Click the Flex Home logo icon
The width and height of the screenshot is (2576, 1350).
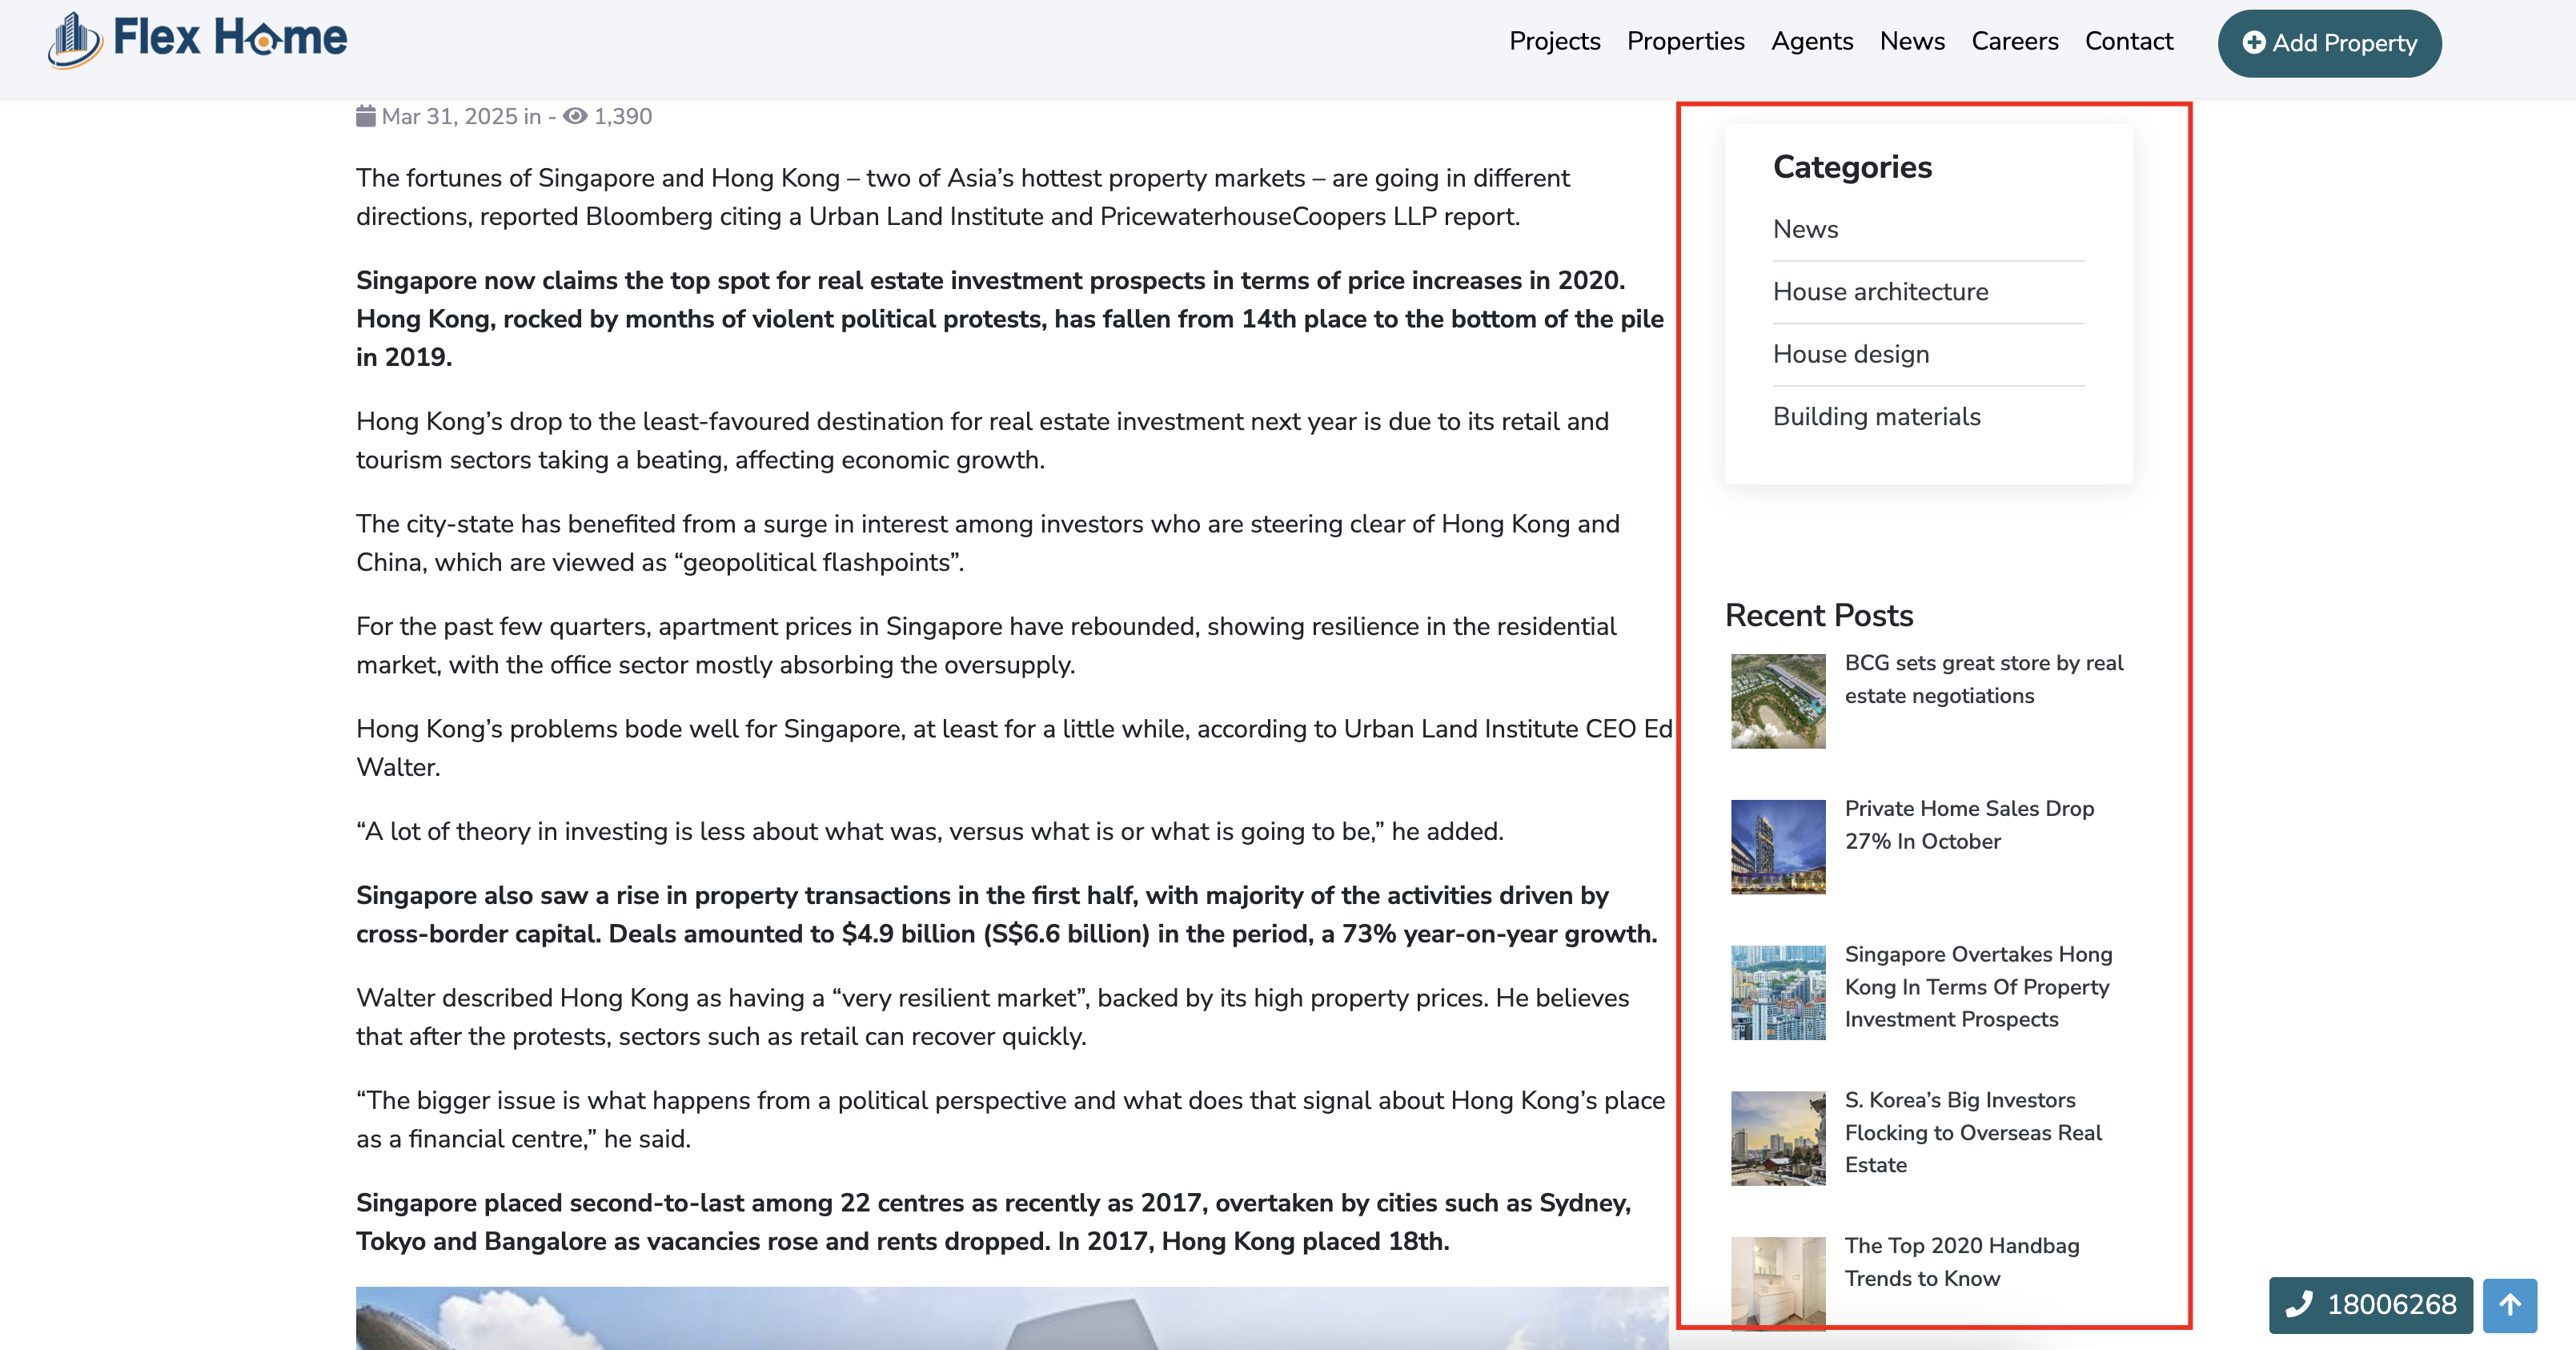pyautogui.click(x=74, y=40)
